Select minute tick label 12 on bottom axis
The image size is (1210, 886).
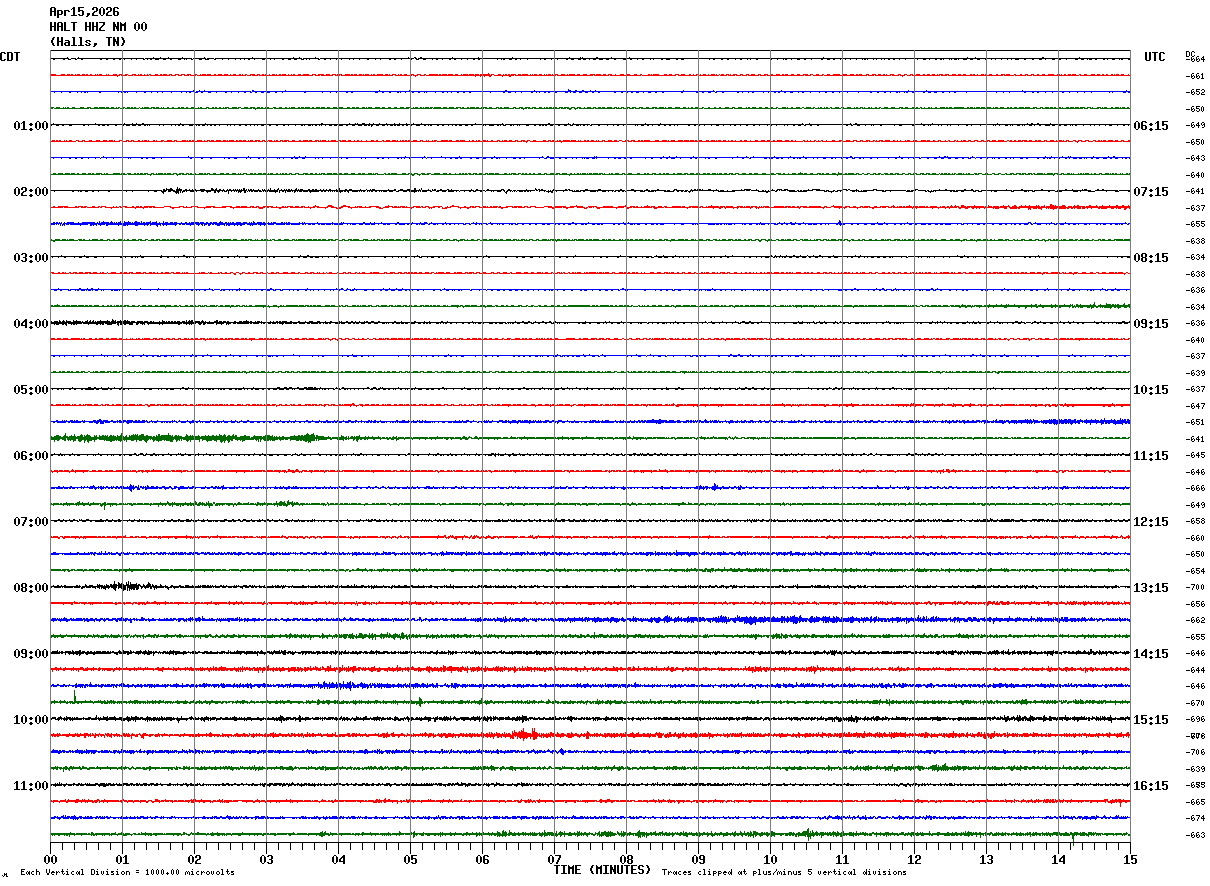click(x=915, y=859)
